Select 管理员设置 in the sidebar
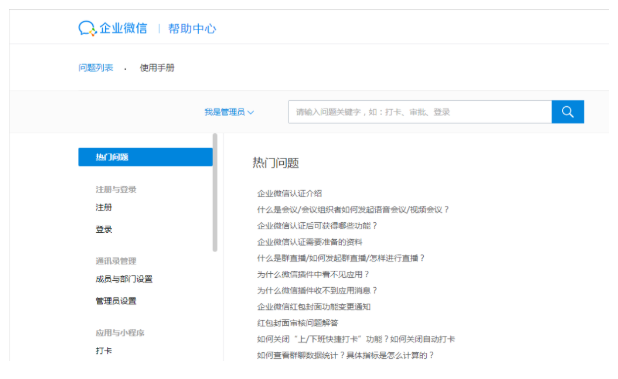 tap(116, 301)
